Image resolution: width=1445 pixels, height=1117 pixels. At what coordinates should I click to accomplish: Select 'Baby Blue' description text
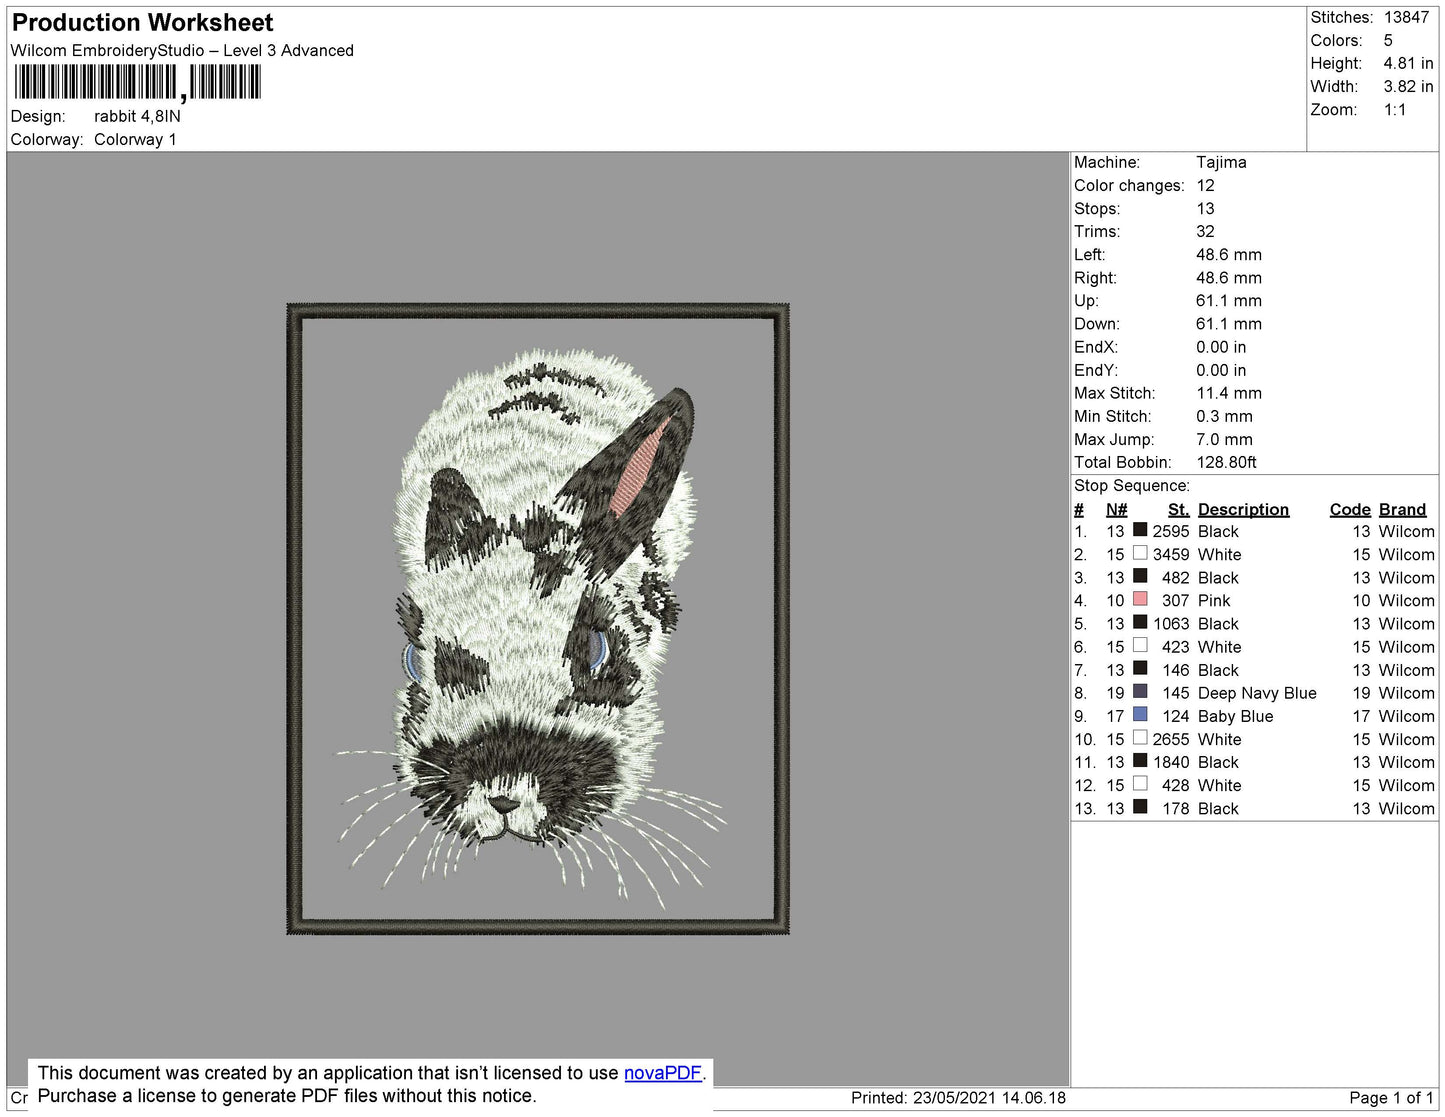click(x=1235, y=716)
